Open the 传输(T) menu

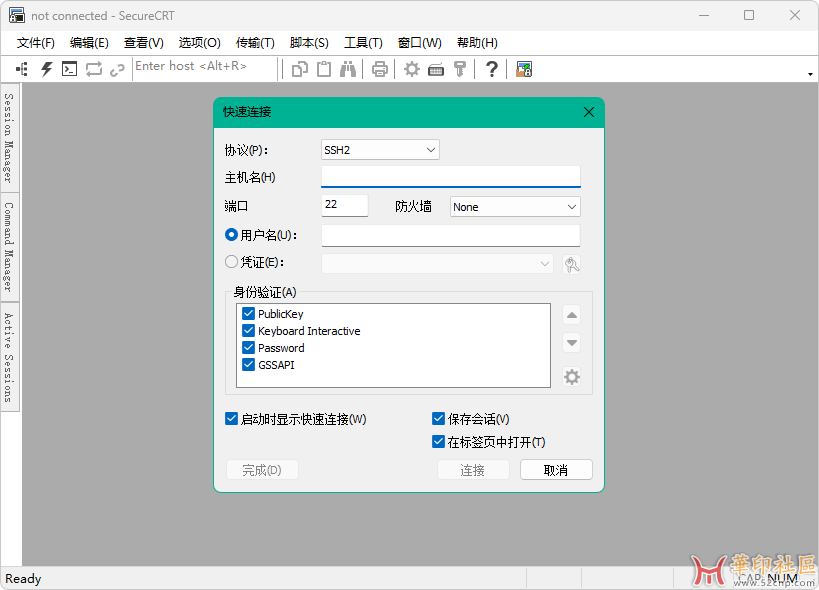(x=255, y=43)
